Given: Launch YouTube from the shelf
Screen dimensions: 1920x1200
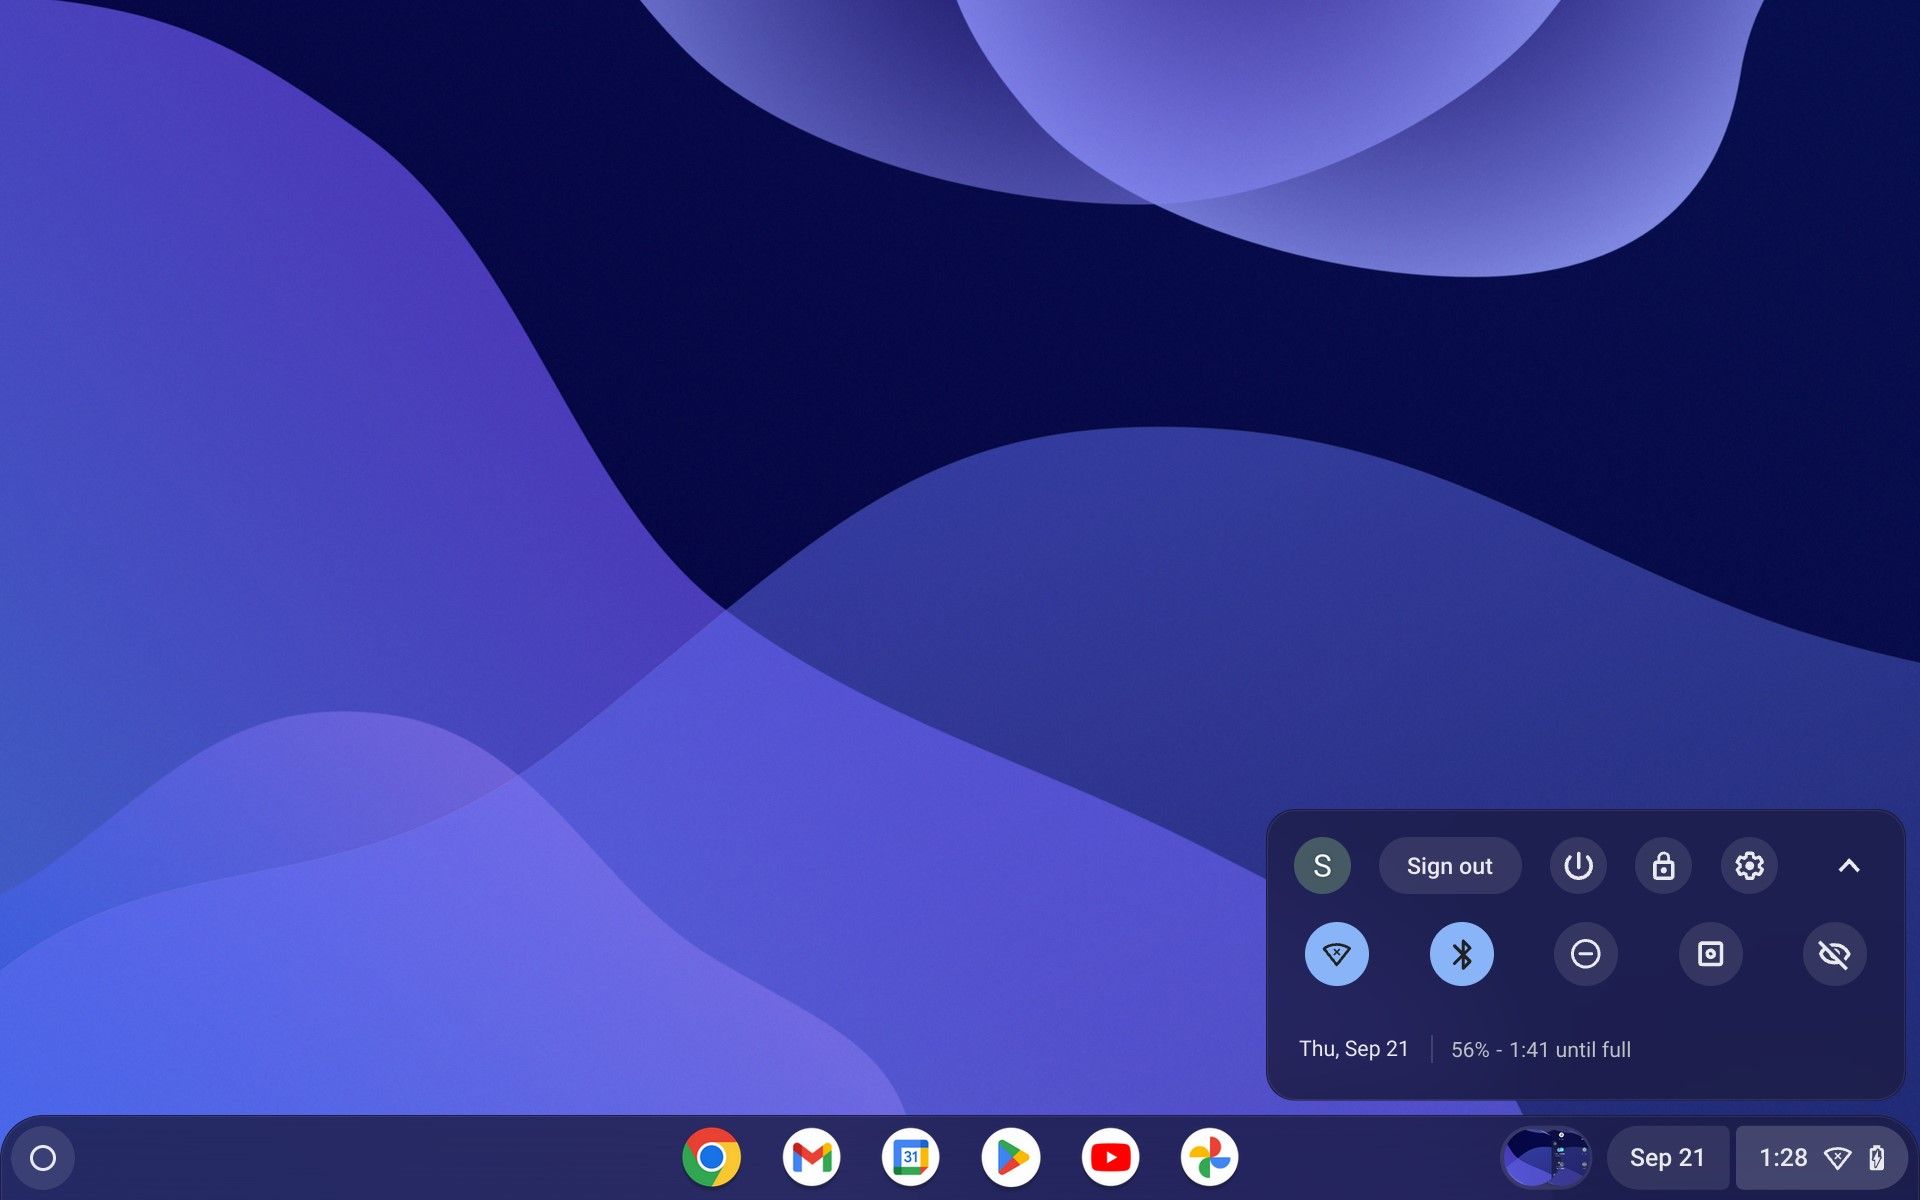Looking at the screenshot, I should (x=1110, y=1157).
